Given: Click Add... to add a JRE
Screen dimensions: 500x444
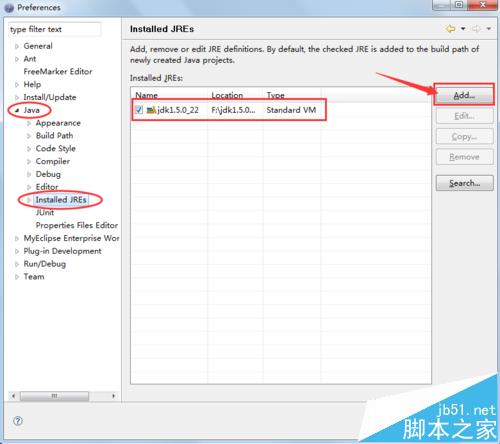Looking at the screenshot, I should [464, 96].
